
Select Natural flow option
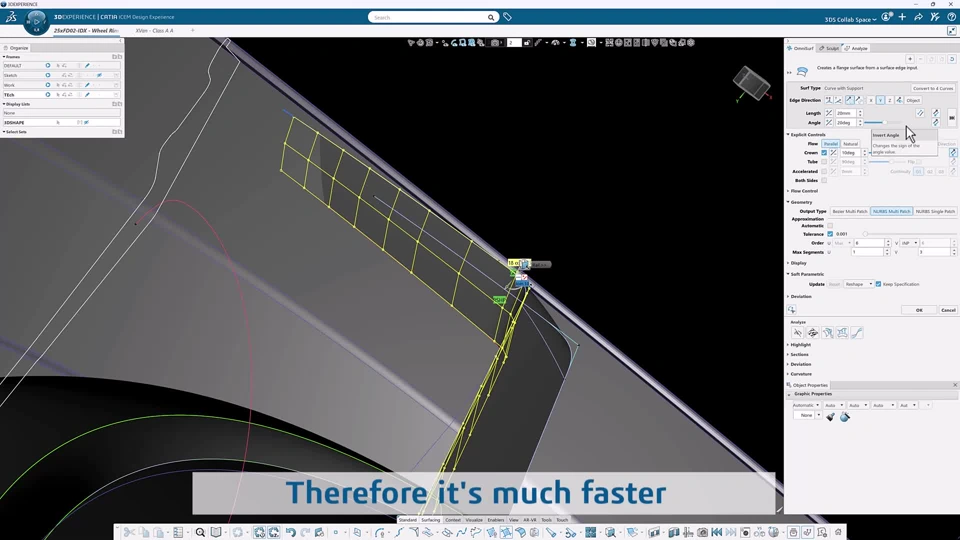(850, 144)
